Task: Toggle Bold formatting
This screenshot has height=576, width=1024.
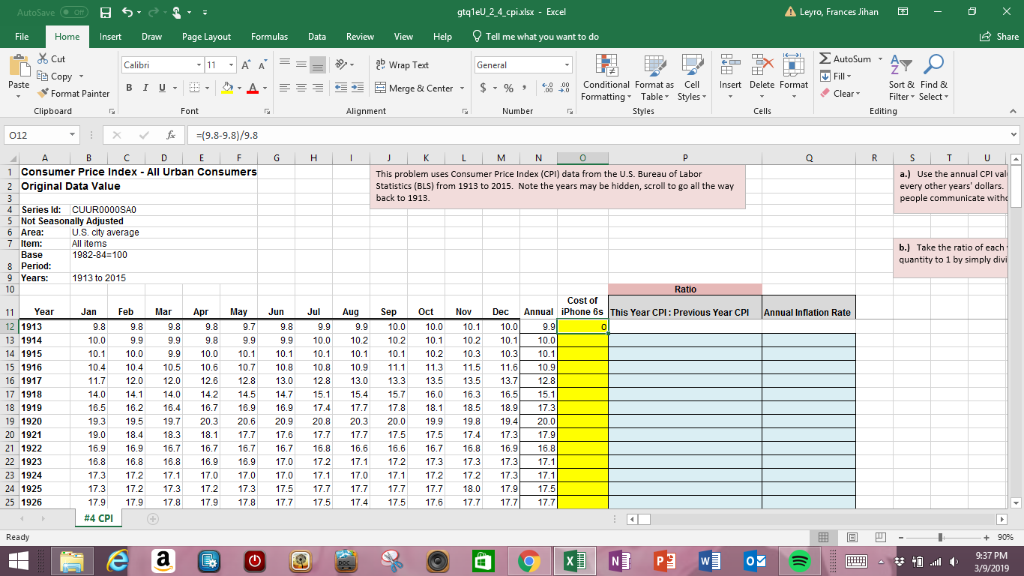Action: [129, 88]
